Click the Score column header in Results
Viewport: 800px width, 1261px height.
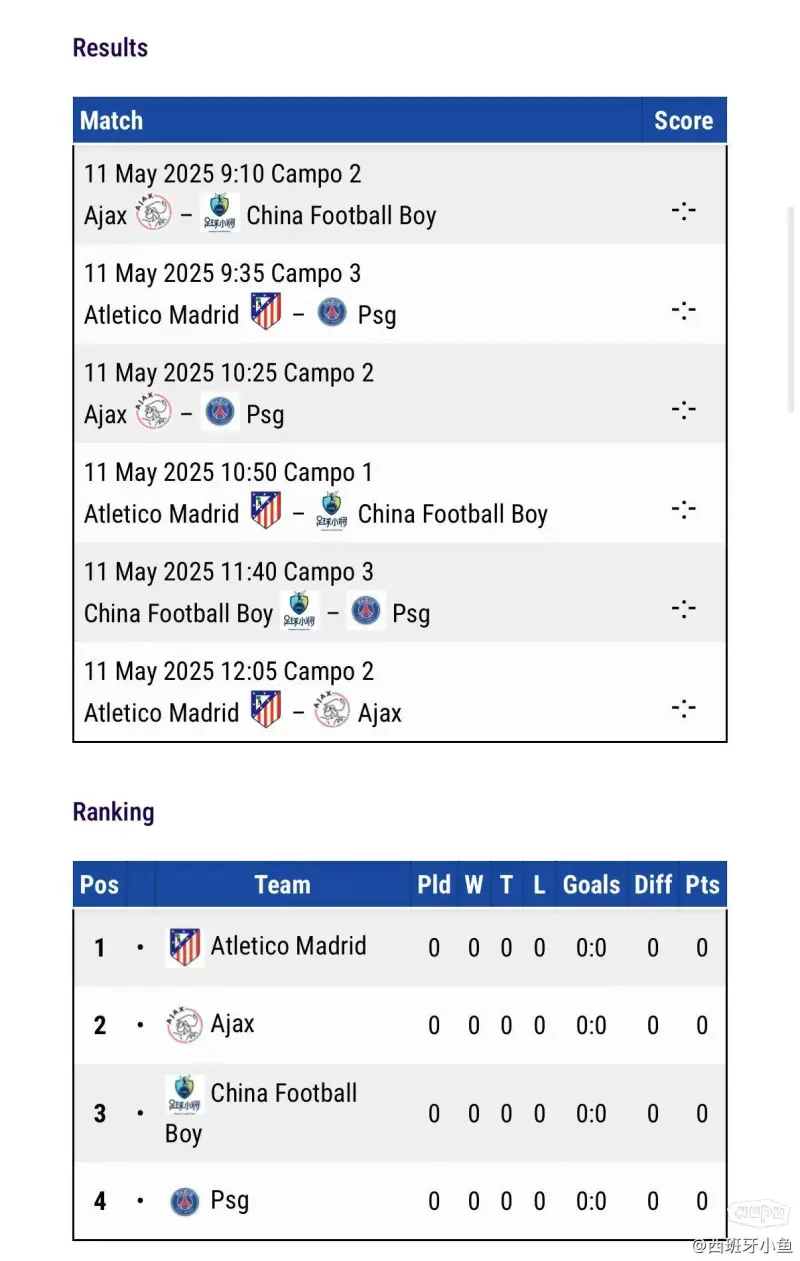(x=684, y=121)
